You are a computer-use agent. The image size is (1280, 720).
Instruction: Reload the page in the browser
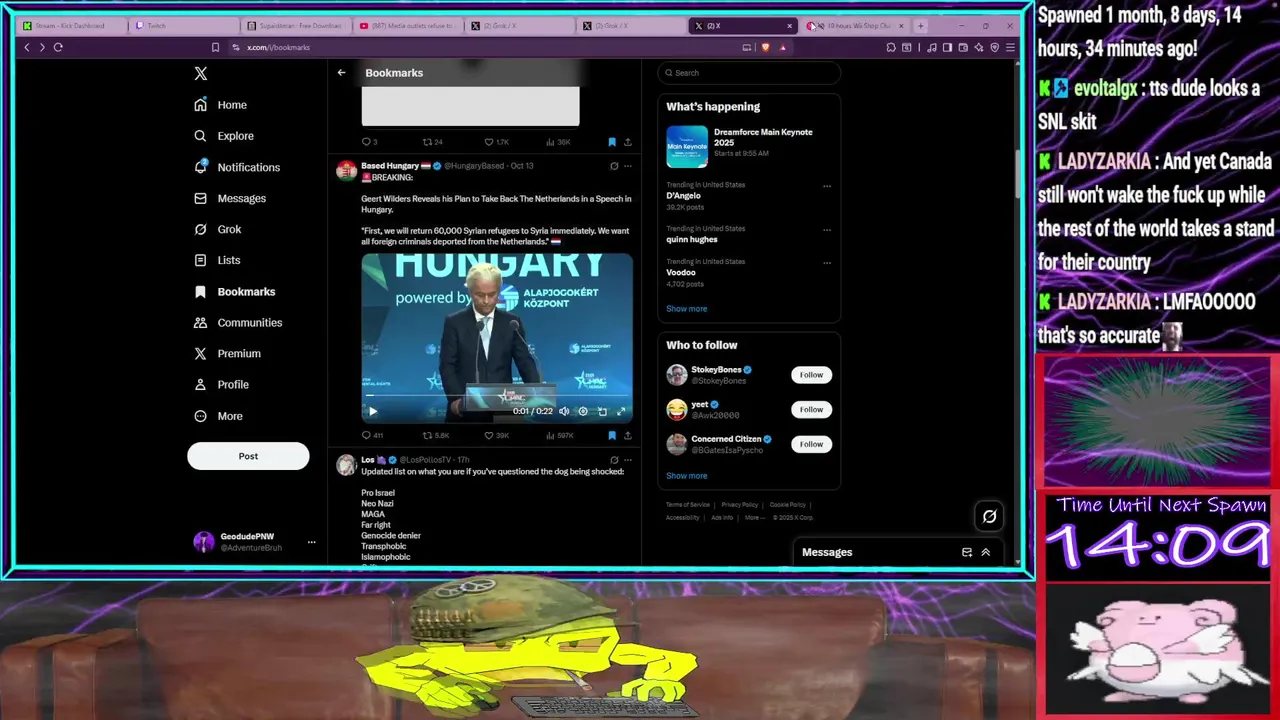(58, 47)
